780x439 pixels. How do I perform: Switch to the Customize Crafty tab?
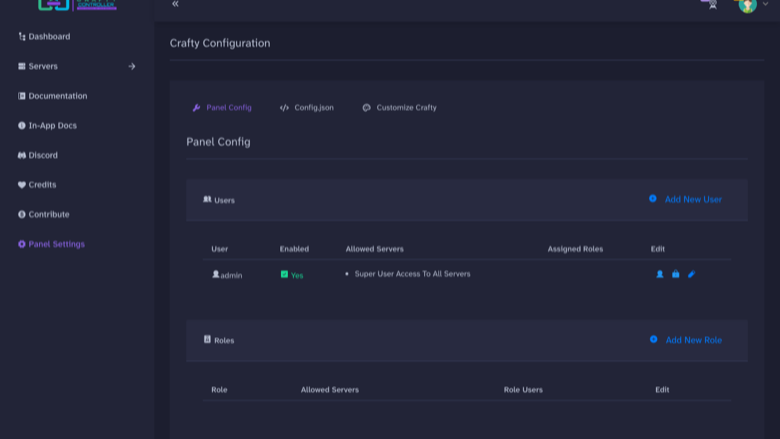[399, 107]
